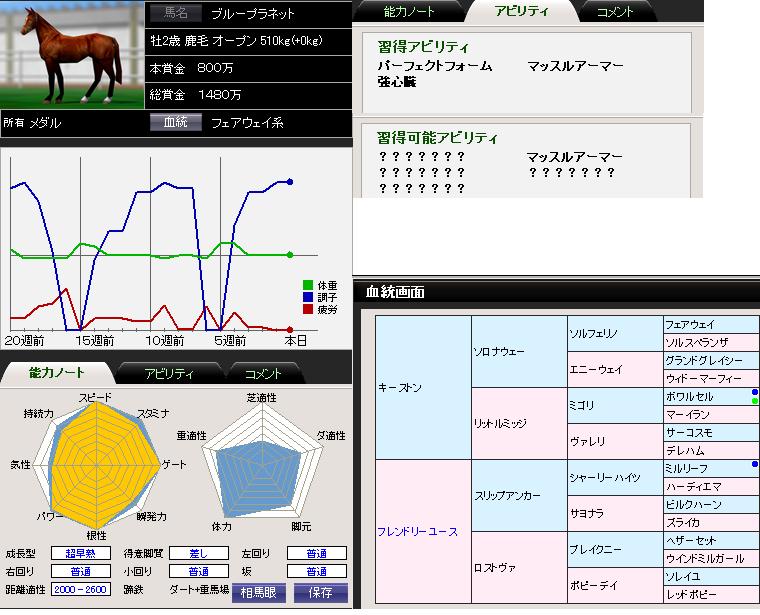
Task: Click フェアウェイ ancestor cell in pedigree
Action: point(711,325)
